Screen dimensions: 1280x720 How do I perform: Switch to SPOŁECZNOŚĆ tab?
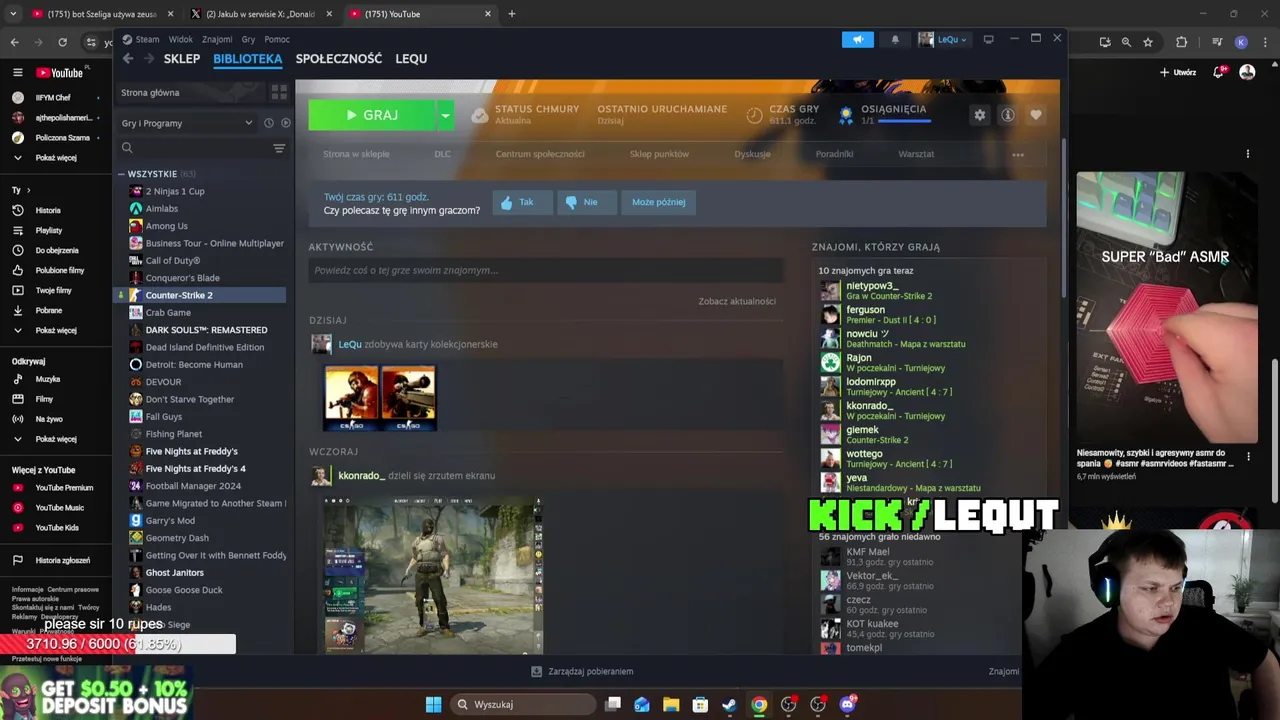[x=339, y=59]
